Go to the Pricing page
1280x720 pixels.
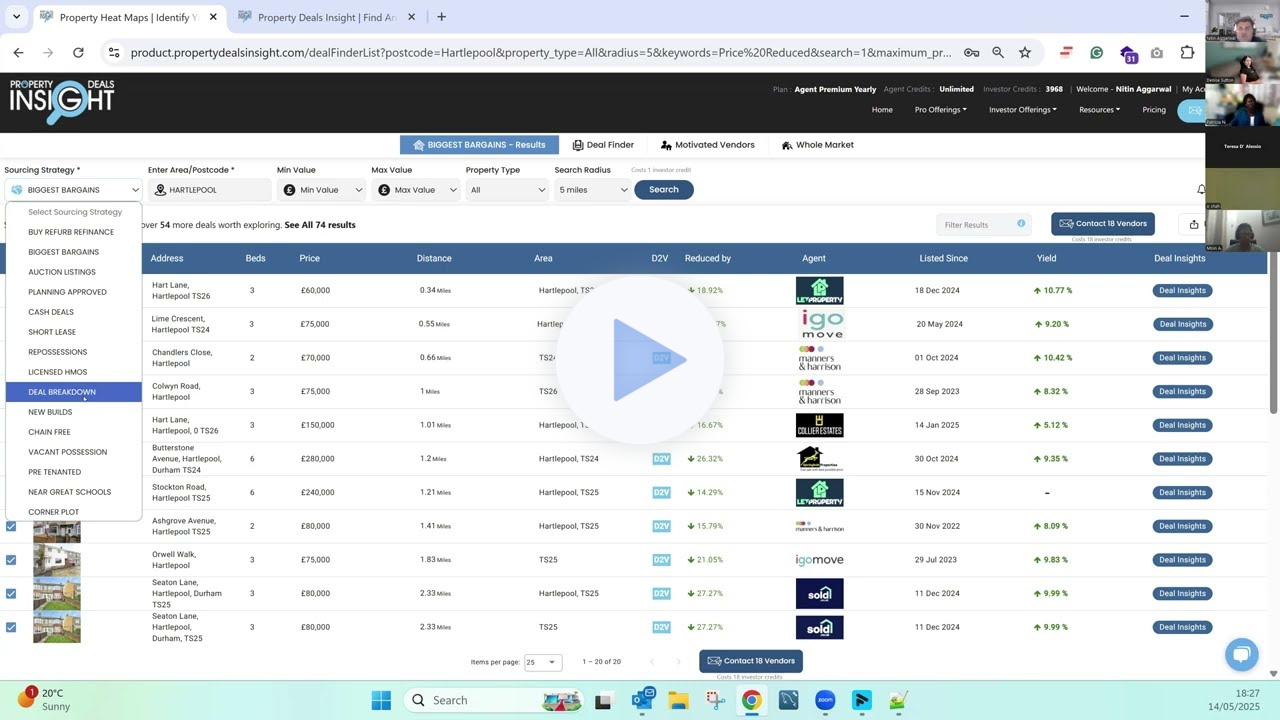1154,110
